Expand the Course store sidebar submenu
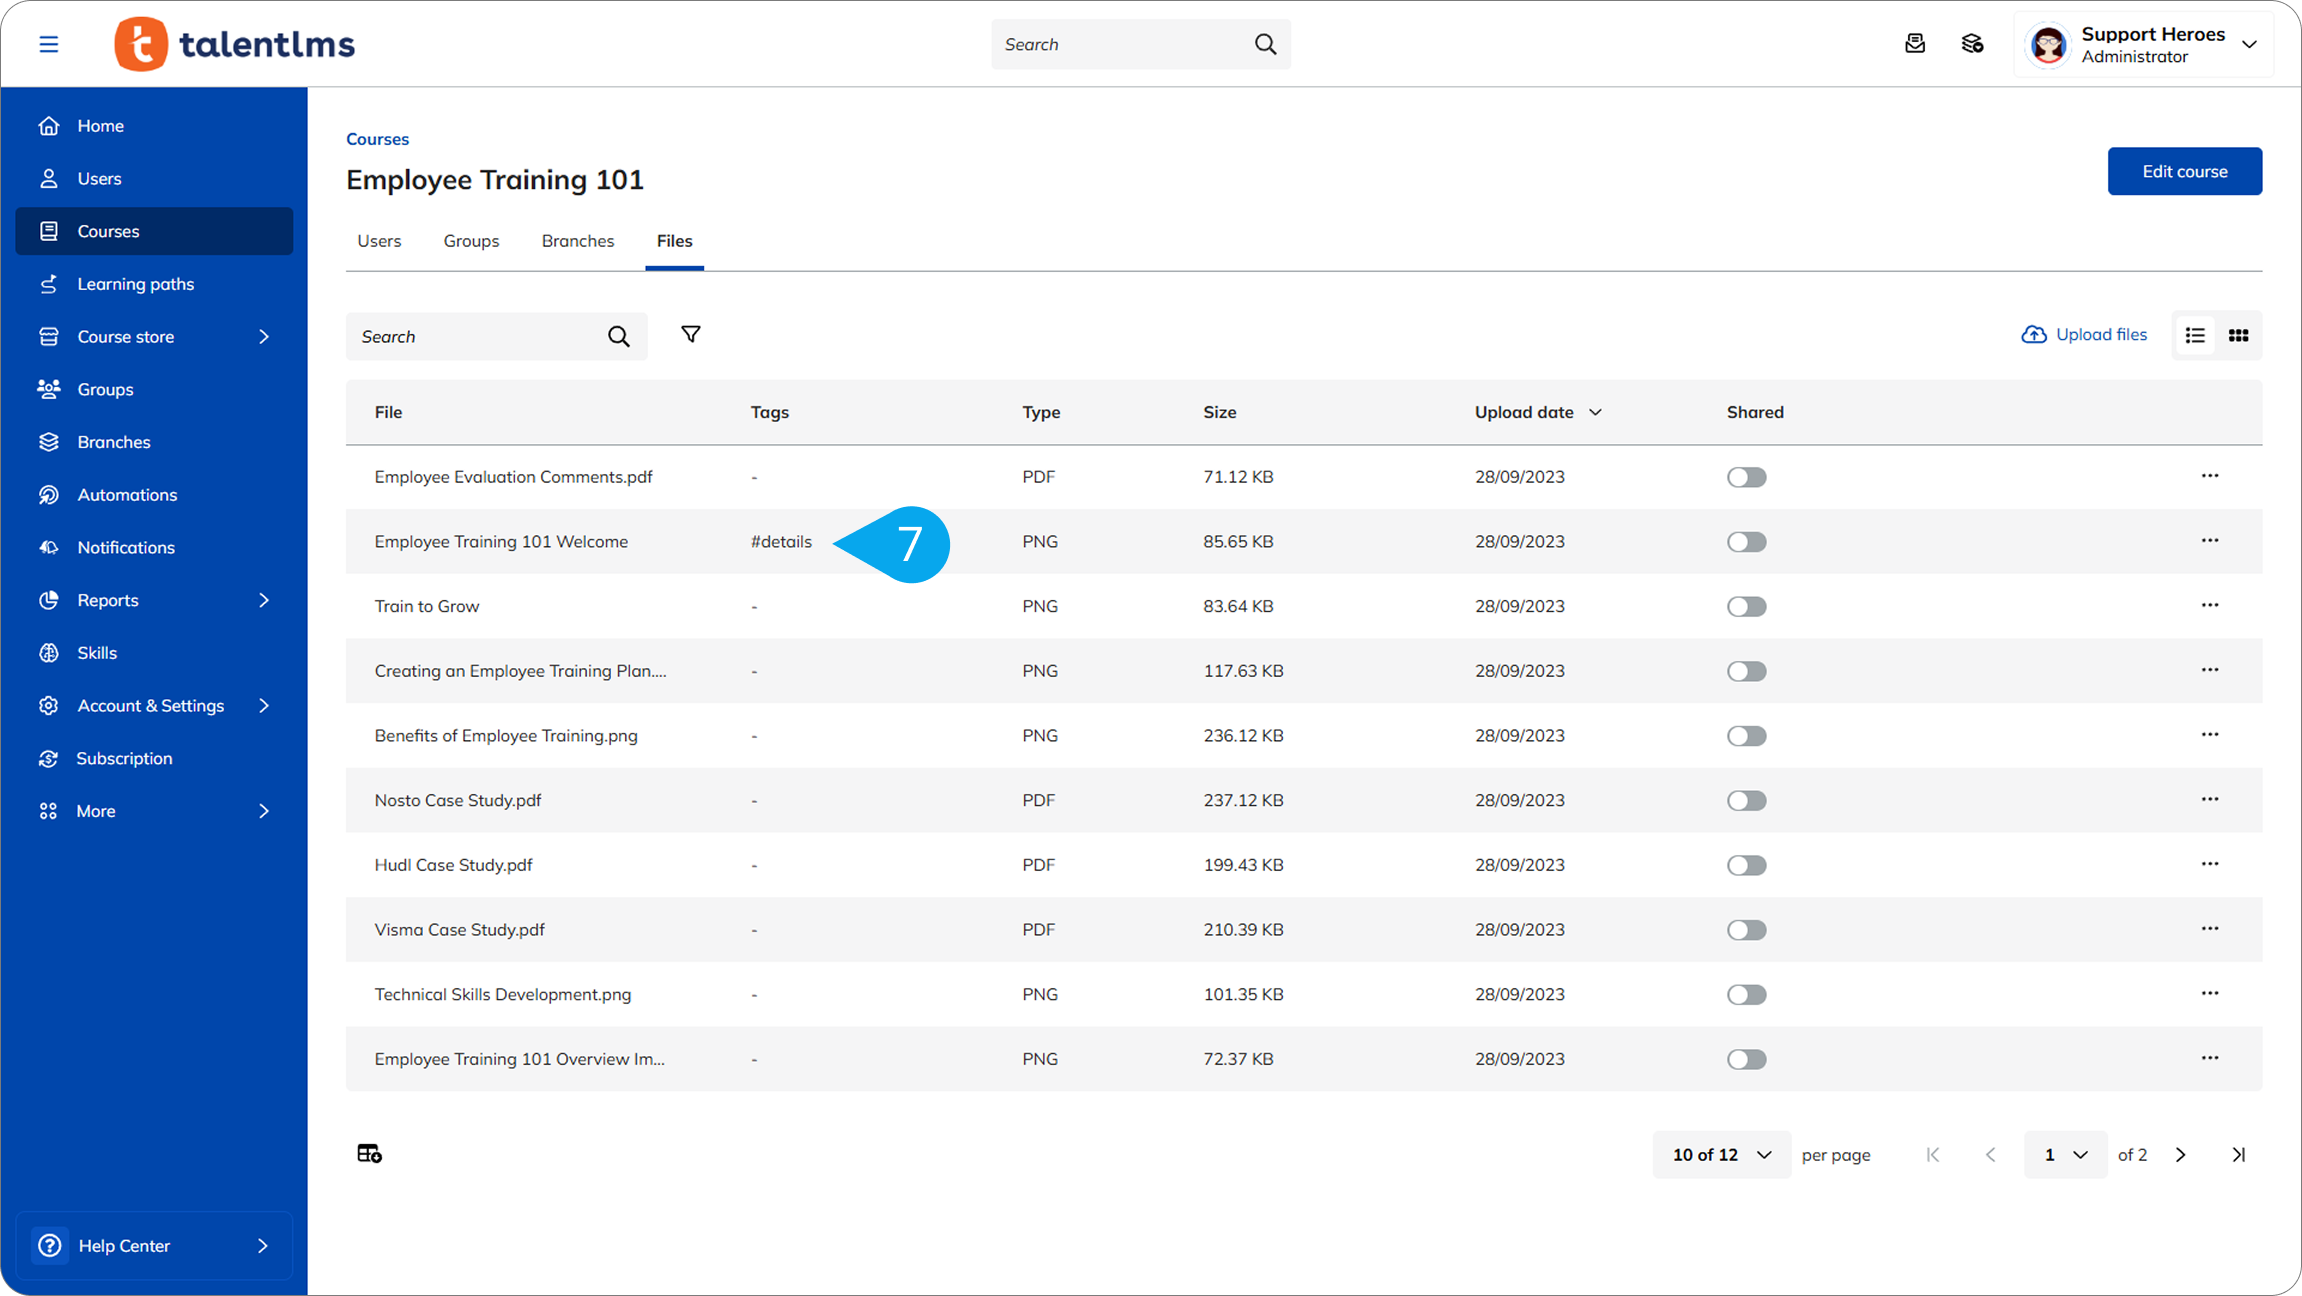 (264, 337)
